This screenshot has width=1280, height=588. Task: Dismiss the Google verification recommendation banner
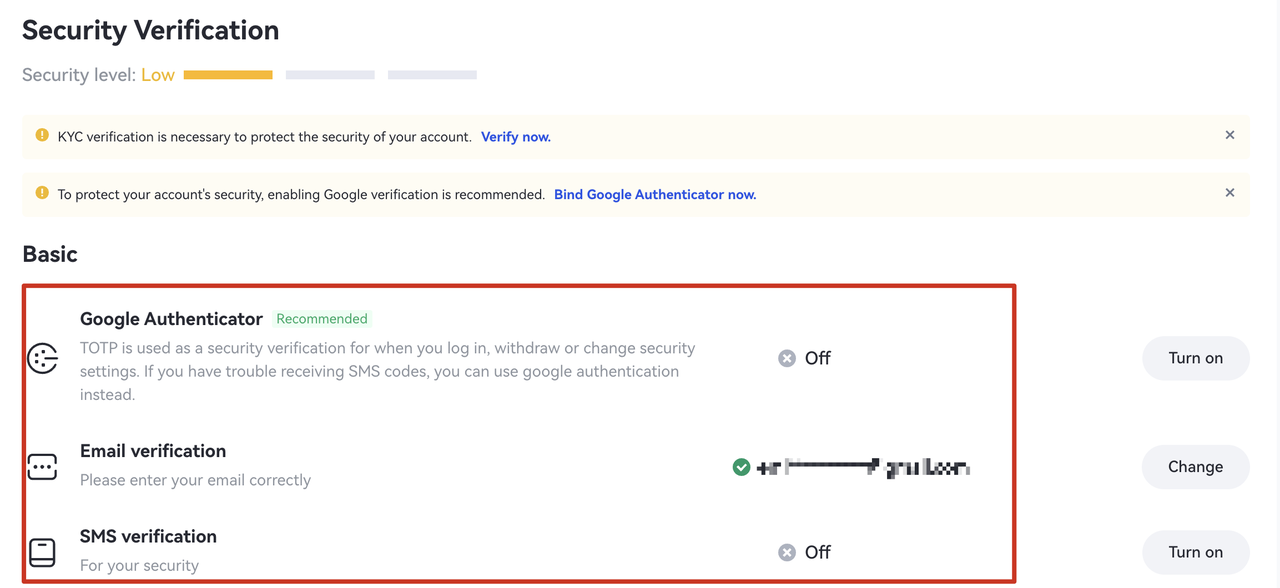(x=1230, y=193)
